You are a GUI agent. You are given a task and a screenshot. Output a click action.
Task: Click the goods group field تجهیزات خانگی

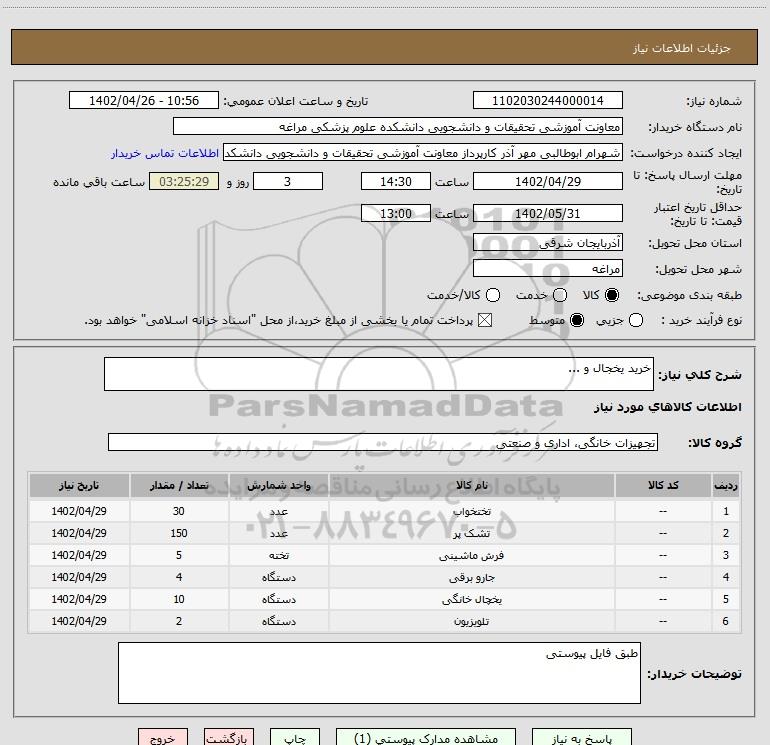[383, 442]
